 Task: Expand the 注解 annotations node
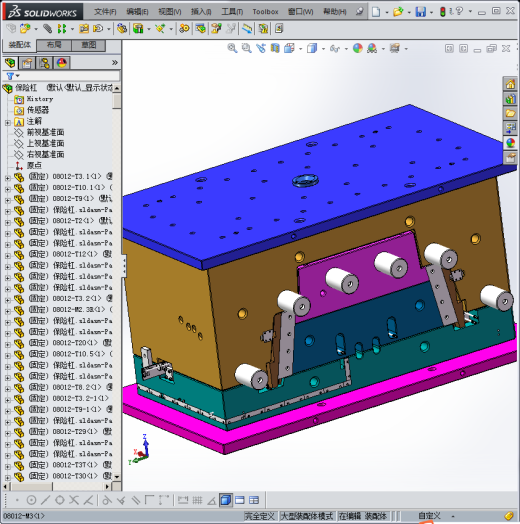click(x=8, y=123)
